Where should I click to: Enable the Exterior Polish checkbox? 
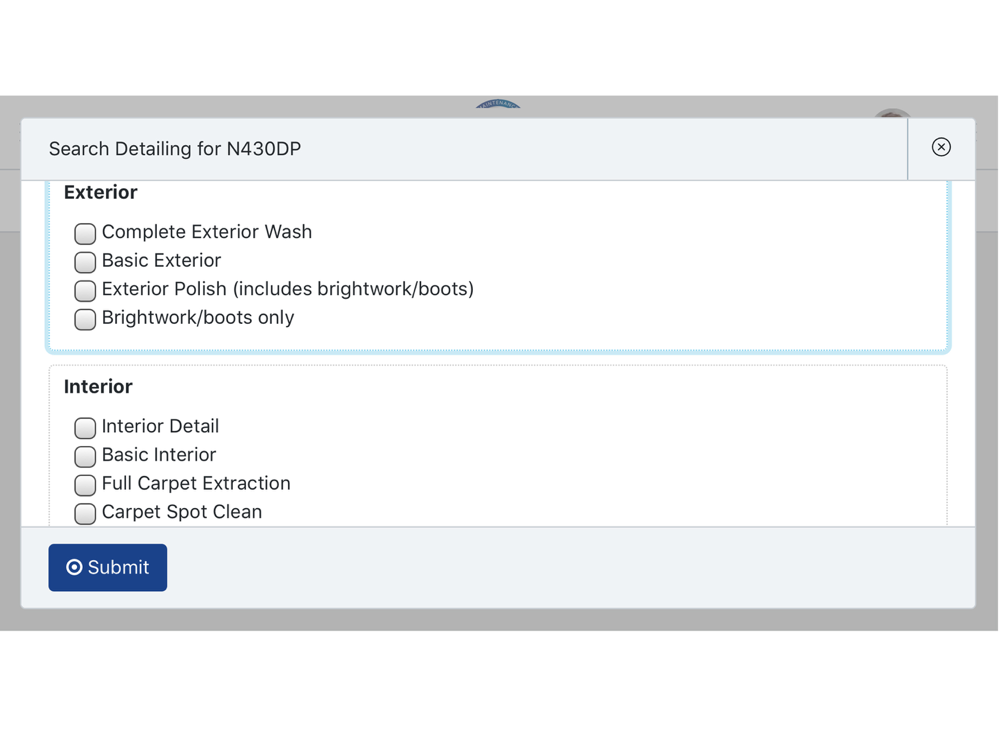coord(85,291)
